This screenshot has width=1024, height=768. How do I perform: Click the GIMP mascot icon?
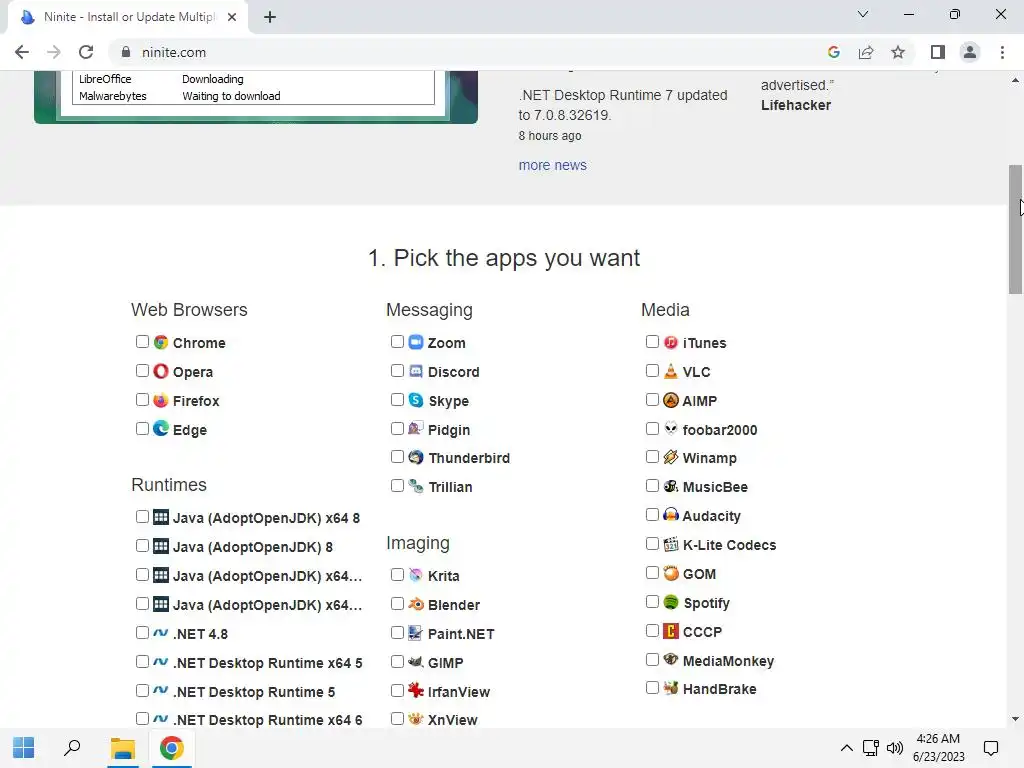click(x=416, y=662)
